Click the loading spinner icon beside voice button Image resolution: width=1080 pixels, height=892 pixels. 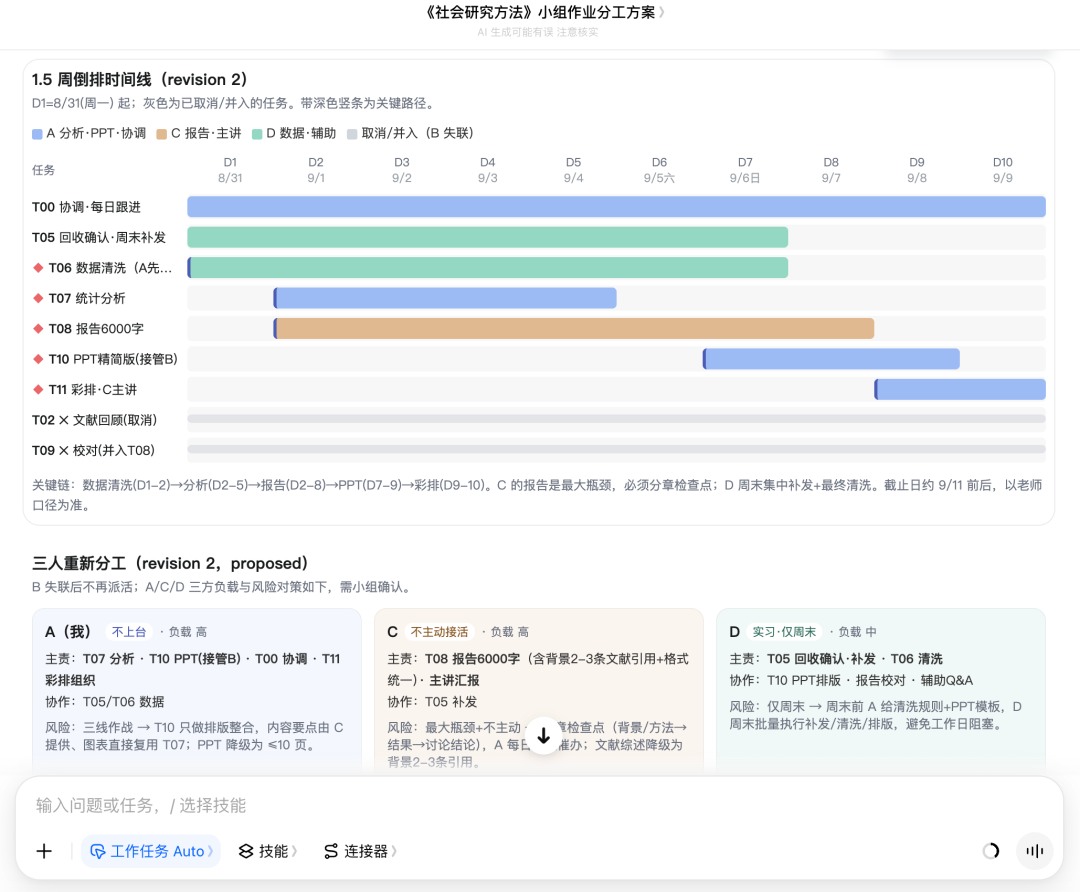990,851
